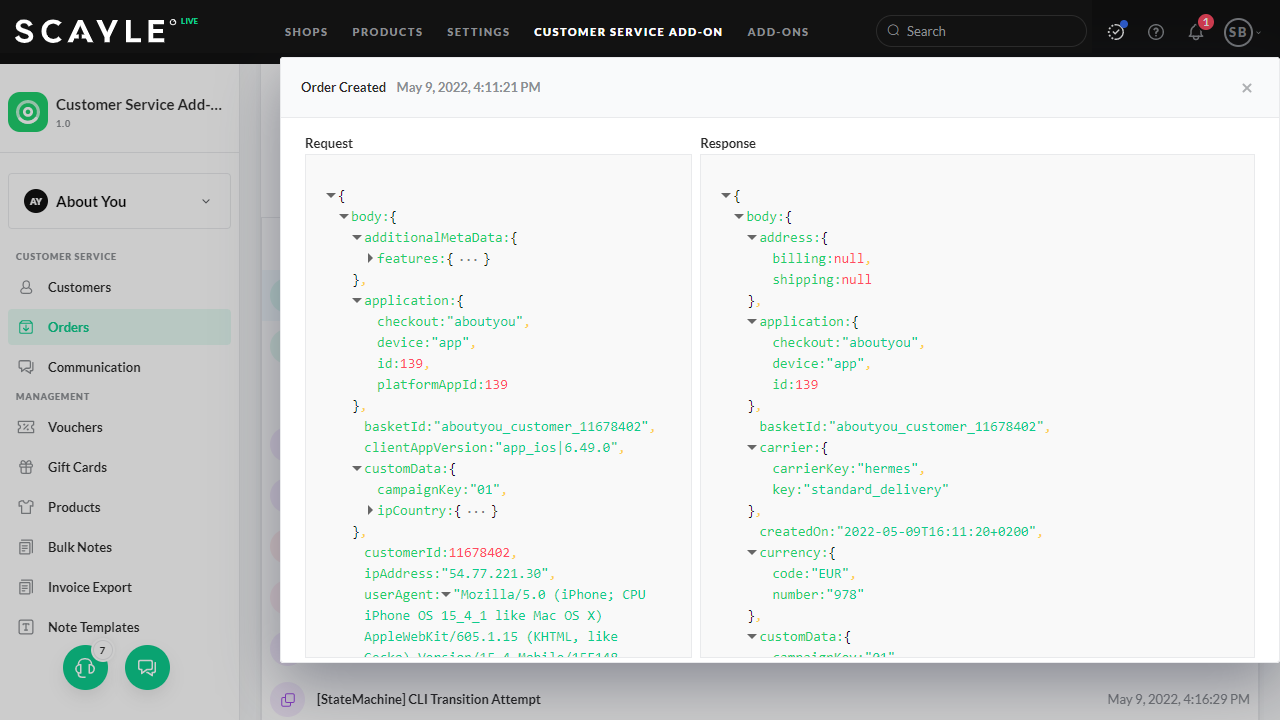This screenshot has width=1280, height=720.
Task: Open Invoice Export page
Action: [89, 587]
